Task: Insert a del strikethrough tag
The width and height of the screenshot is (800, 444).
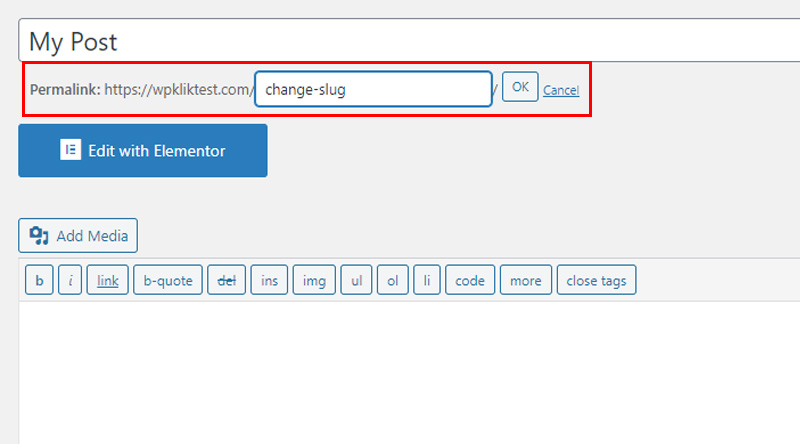Action: (227, 280)
